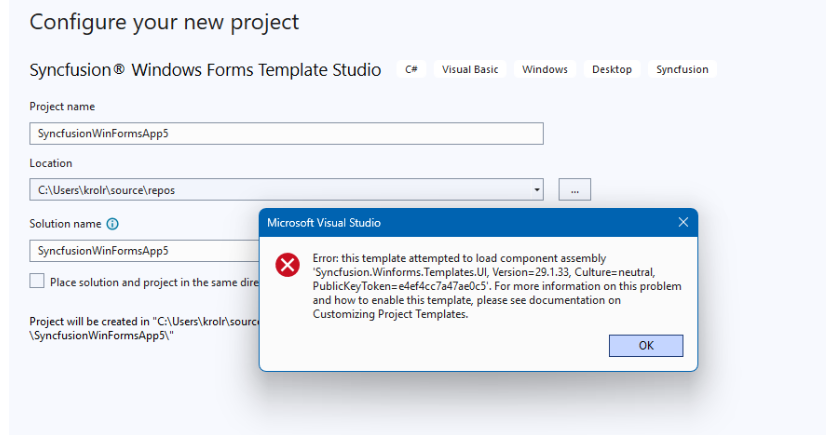Close the Microsoft Visual Studio error dialog
The width and height of the screenshot is (826, 435).
[x=683, y=222]
